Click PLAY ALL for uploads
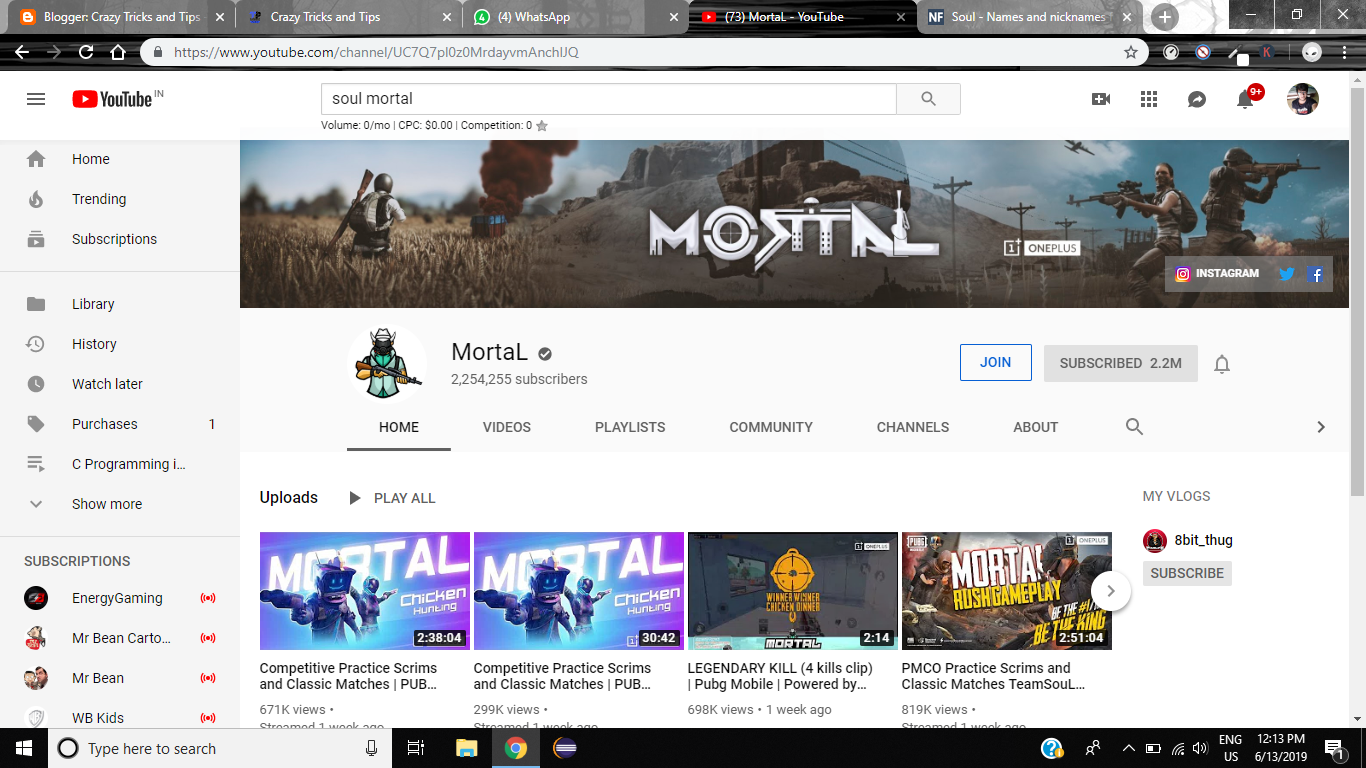 pyautogui.click(x=392, y=498)
